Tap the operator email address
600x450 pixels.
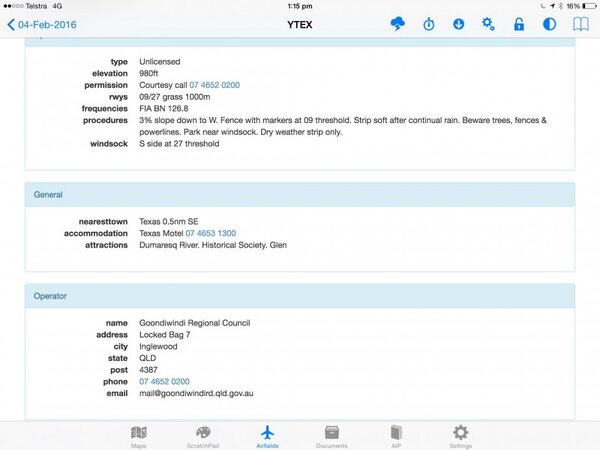(196, 393)
